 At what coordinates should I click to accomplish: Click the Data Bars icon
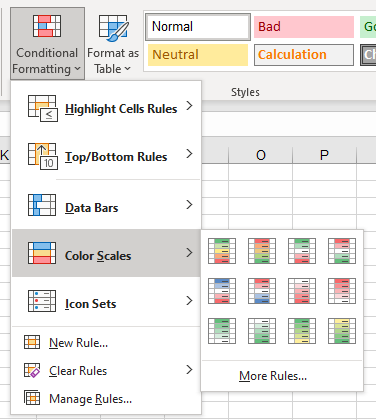click(42, 205)
